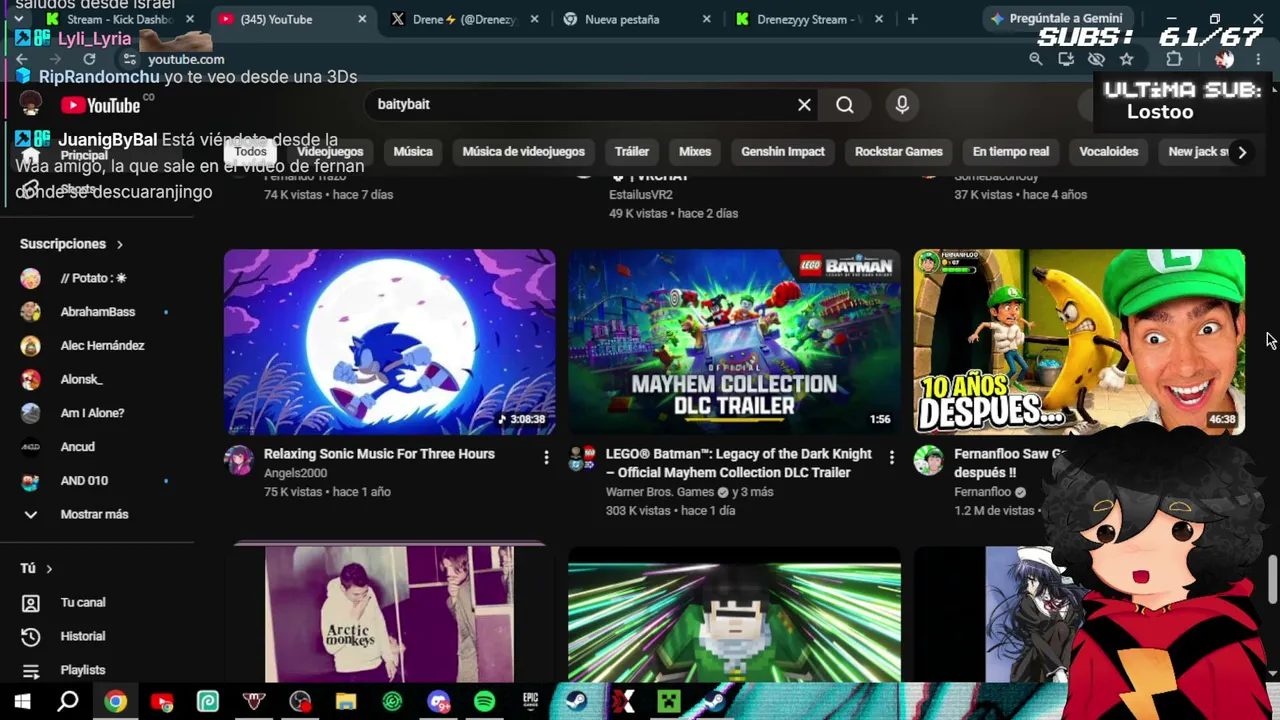Expand the Tú section chevron
Screen dimensions: 1280x720
[48, 568]
